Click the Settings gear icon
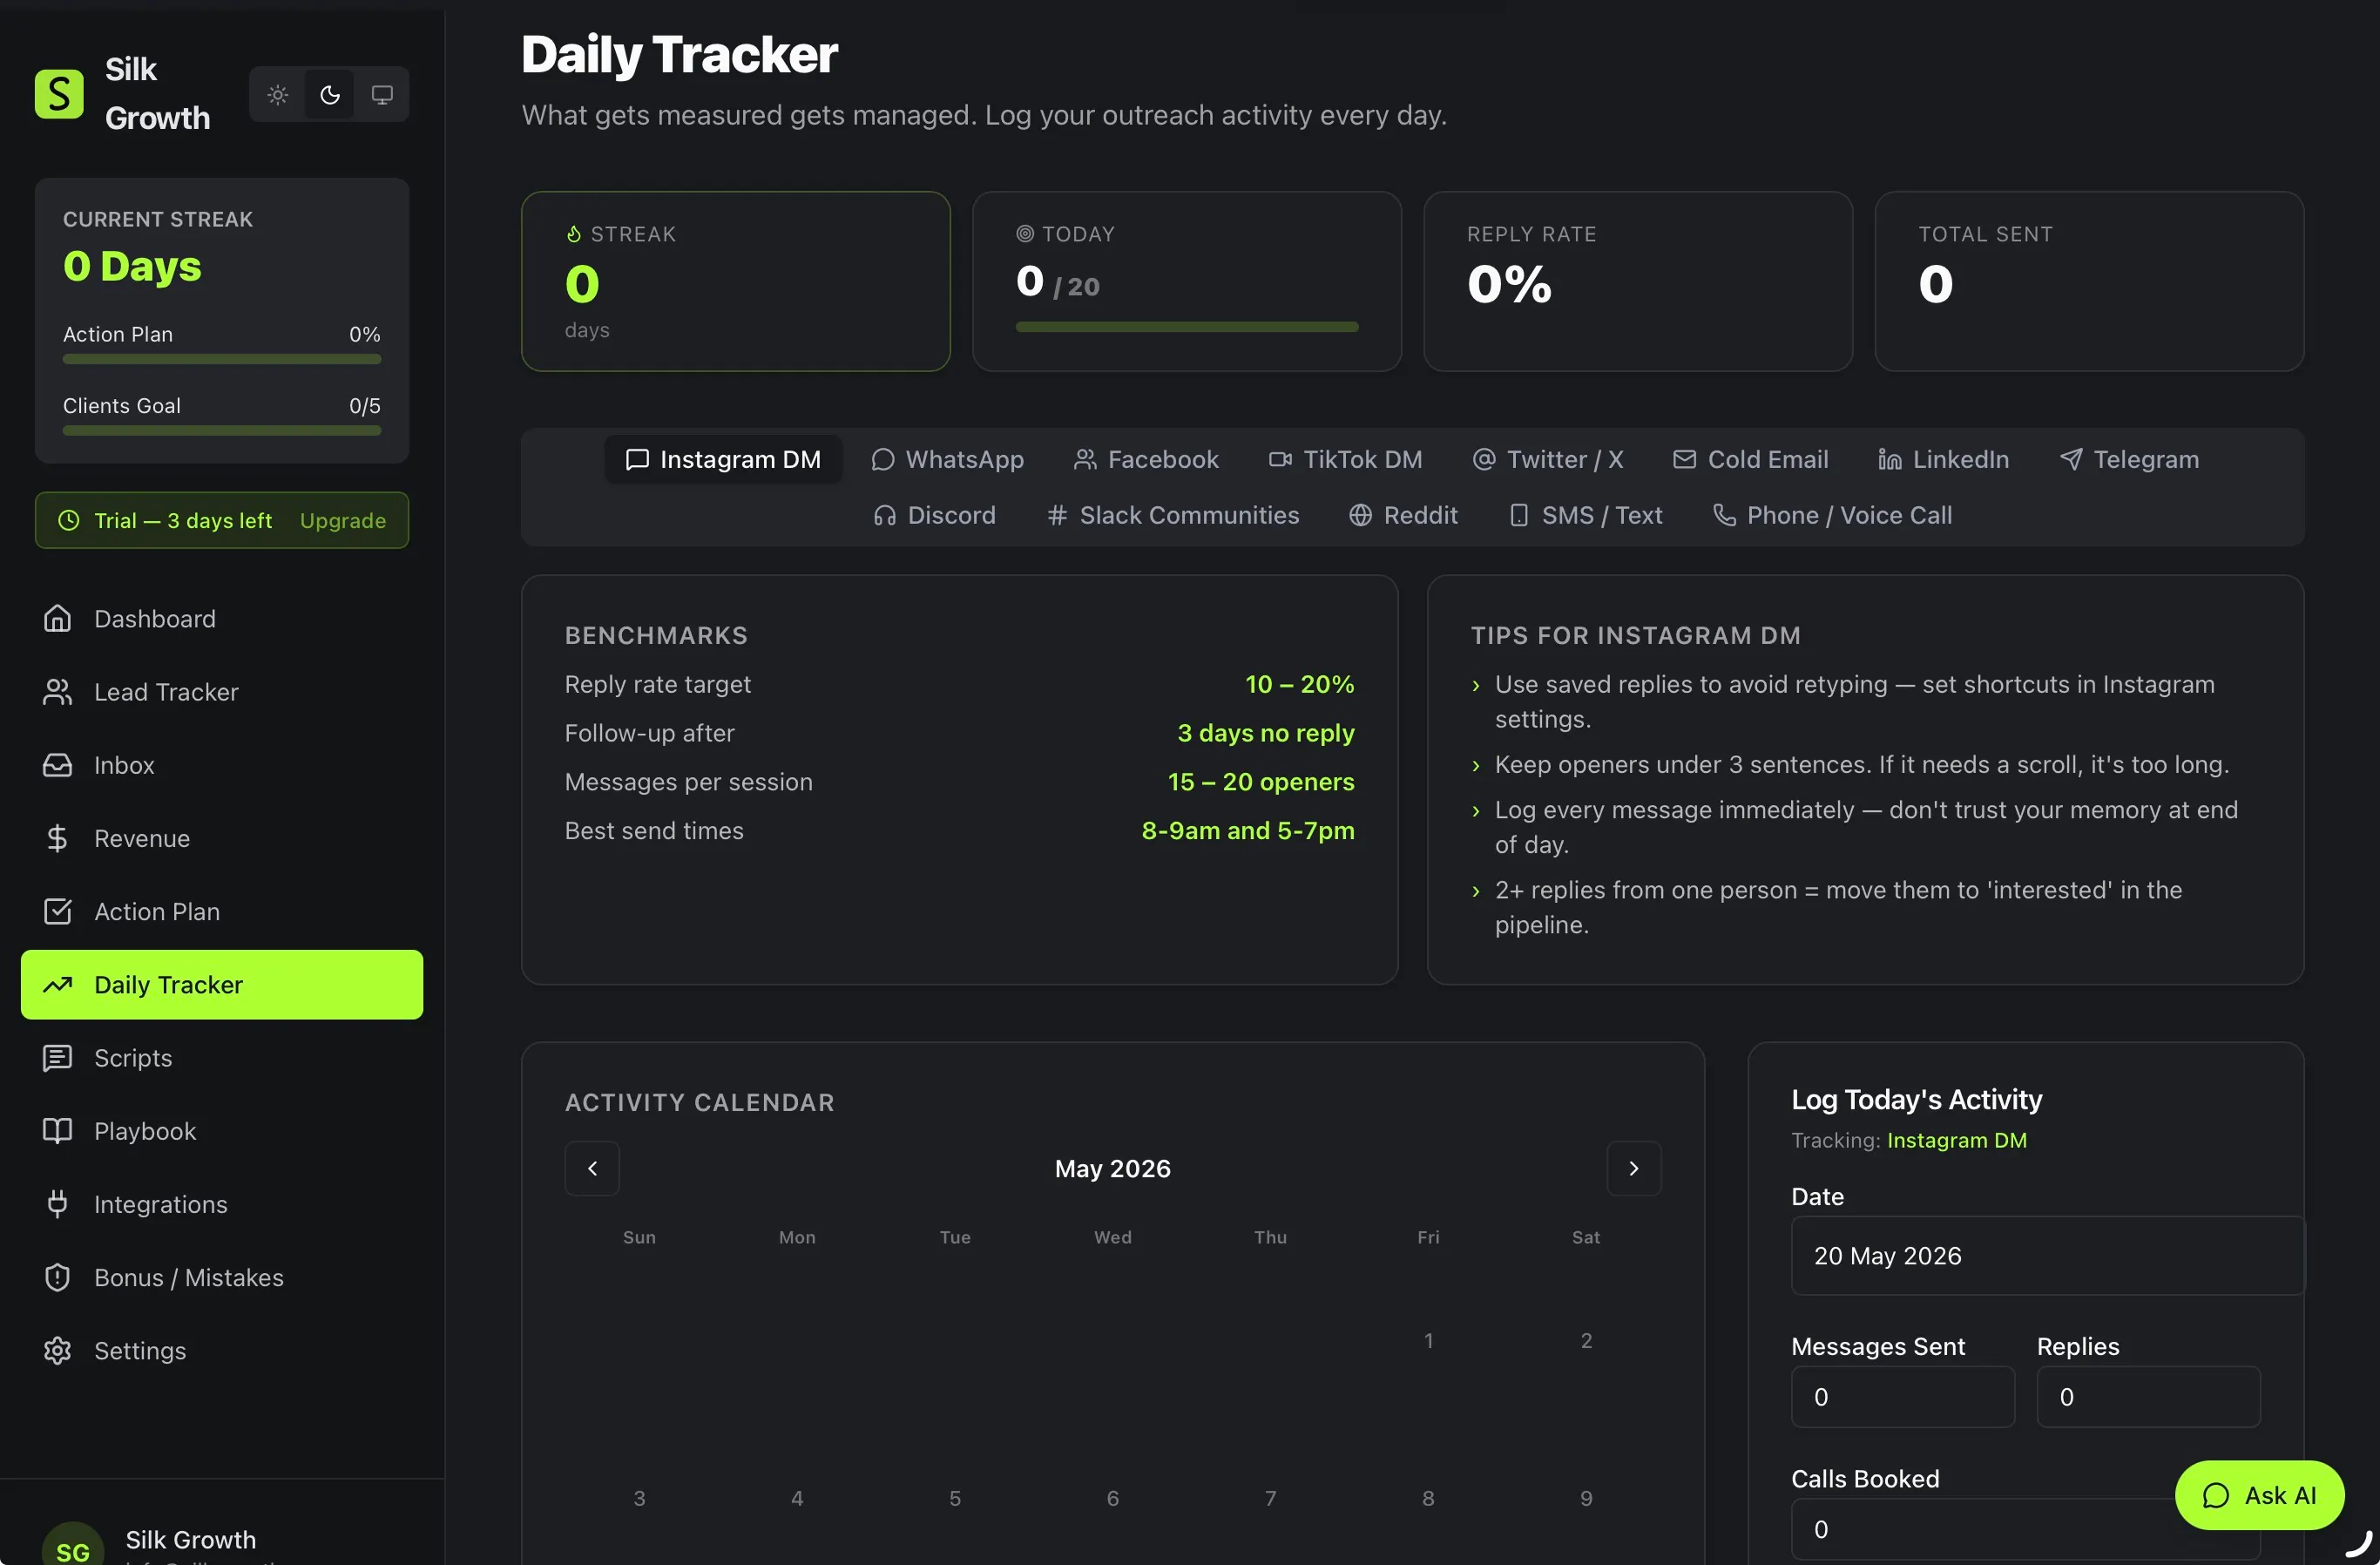This screenshot has height=1565, width=2380. [x=57, y=1350]
